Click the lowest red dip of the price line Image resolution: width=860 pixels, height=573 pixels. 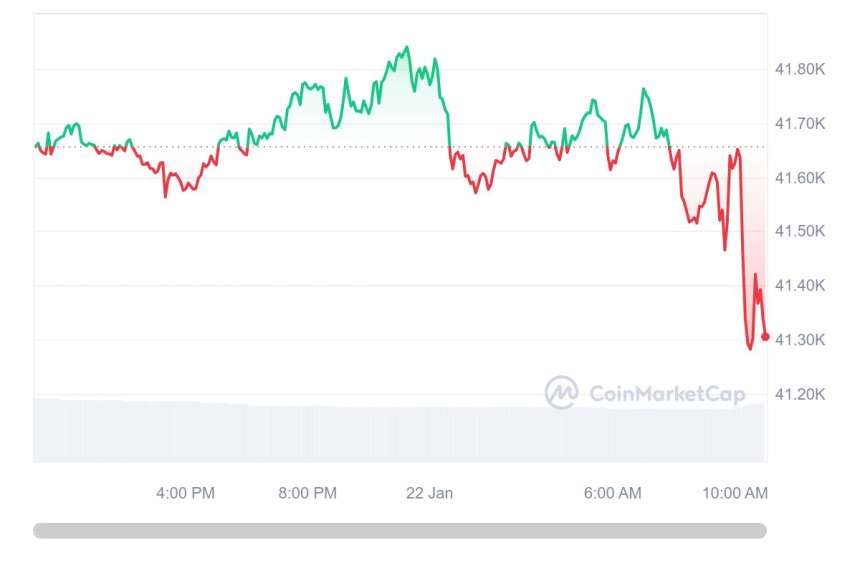click(x=750, y=348)
